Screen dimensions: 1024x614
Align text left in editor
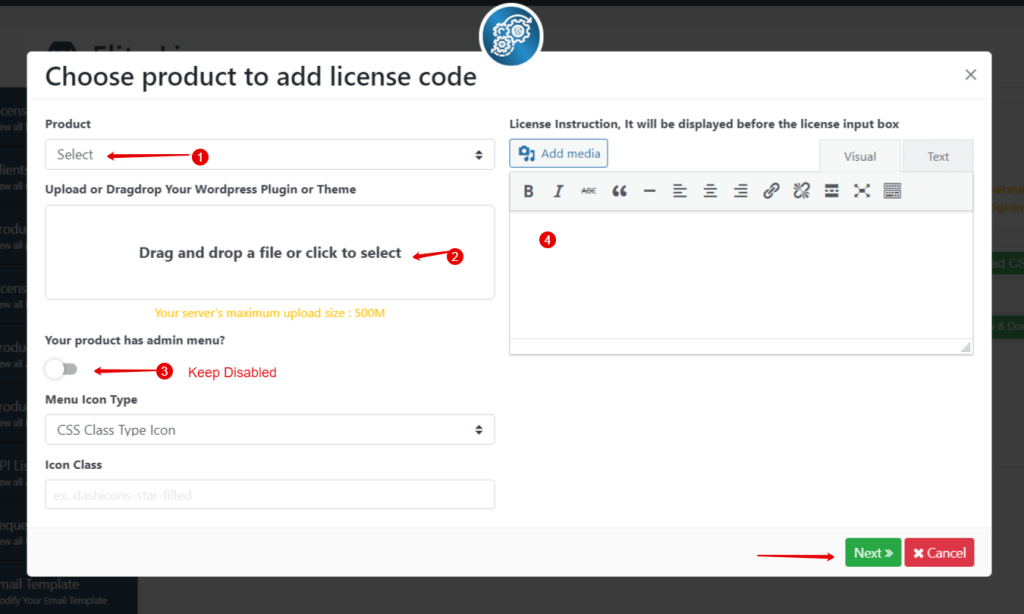click(680, 191)
